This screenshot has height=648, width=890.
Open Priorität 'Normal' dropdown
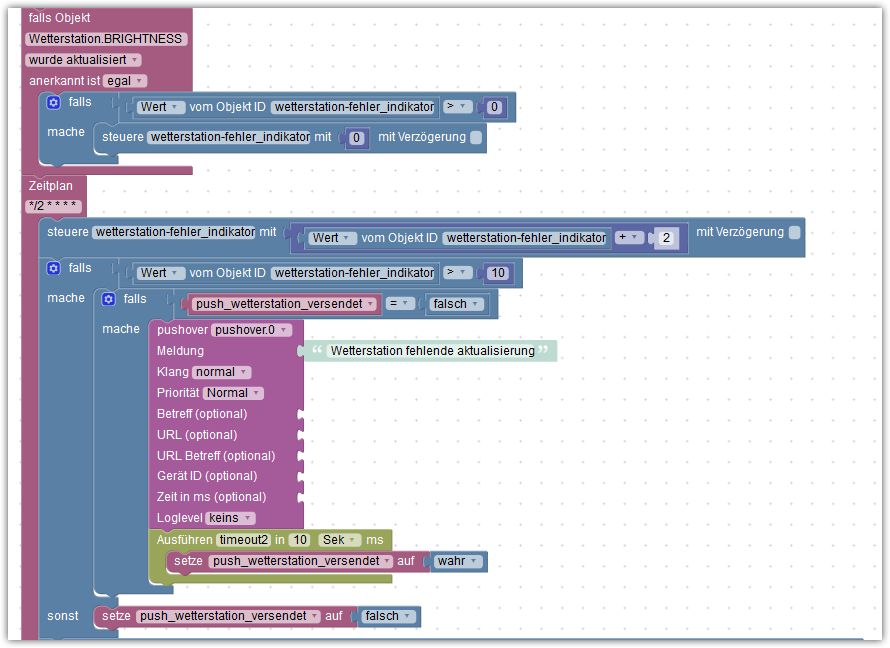234,393
